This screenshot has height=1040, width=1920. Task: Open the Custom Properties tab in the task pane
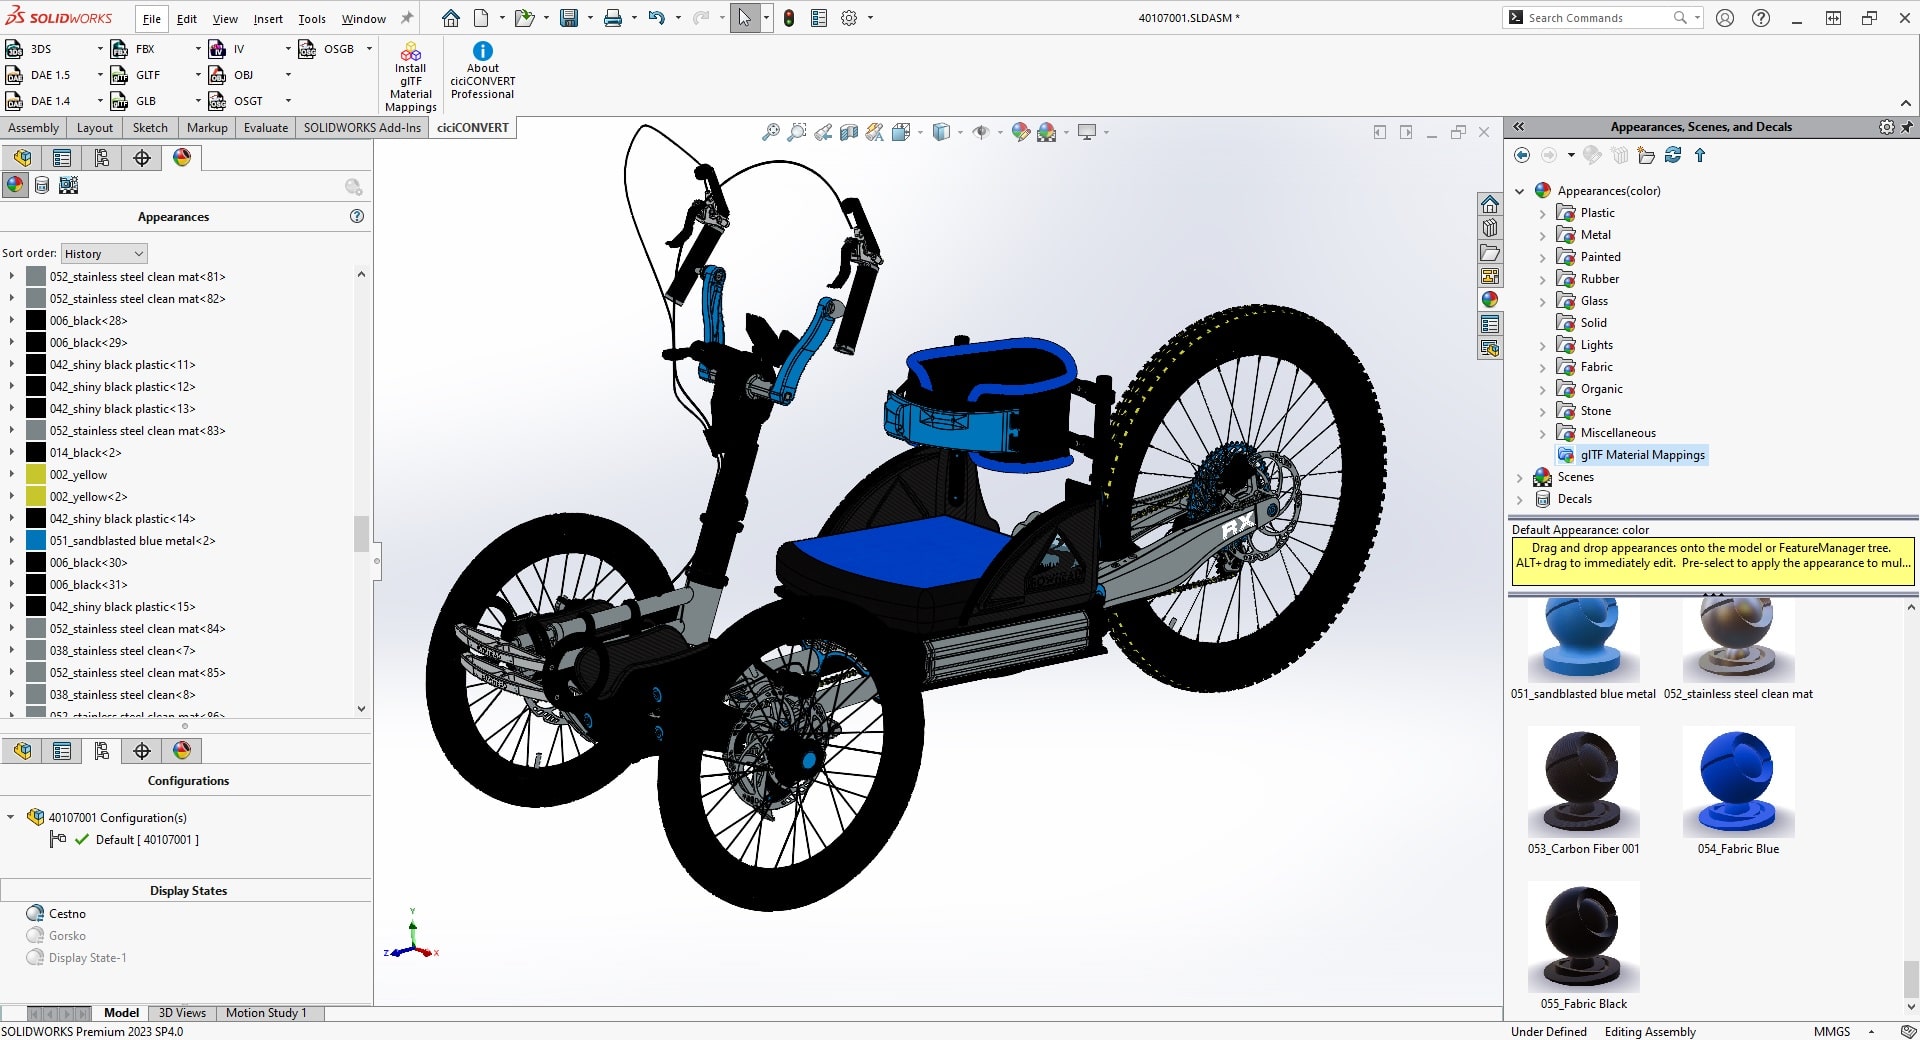click(1490, 324)
